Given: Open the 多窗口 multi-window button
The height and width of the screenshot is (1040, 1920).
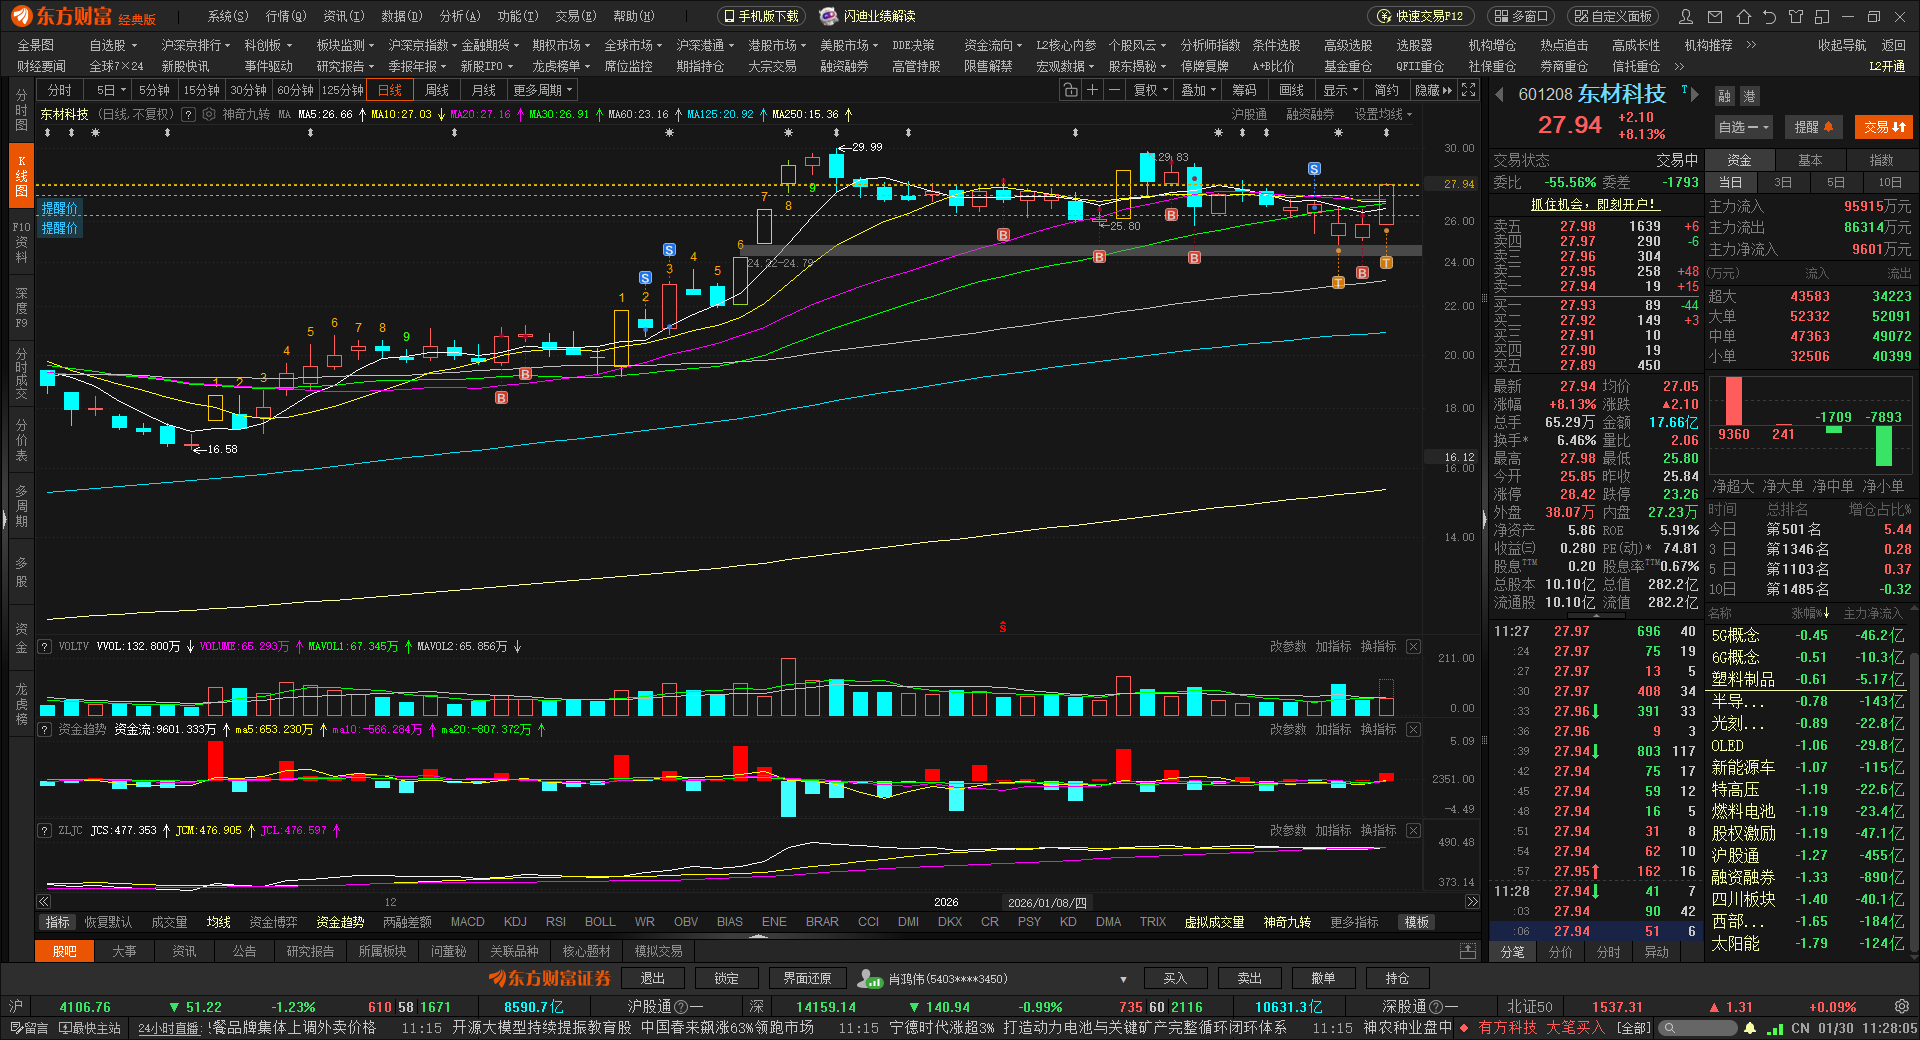Looking at the screenshot, I should tap(1522, 16).
